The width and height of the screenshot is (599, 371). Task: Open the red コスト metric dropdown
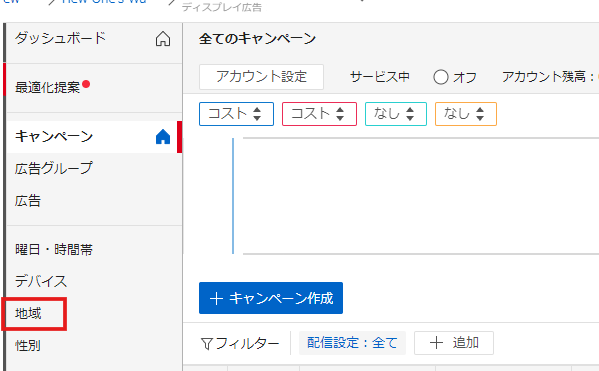pyautogui.click(x=319, y=114)
